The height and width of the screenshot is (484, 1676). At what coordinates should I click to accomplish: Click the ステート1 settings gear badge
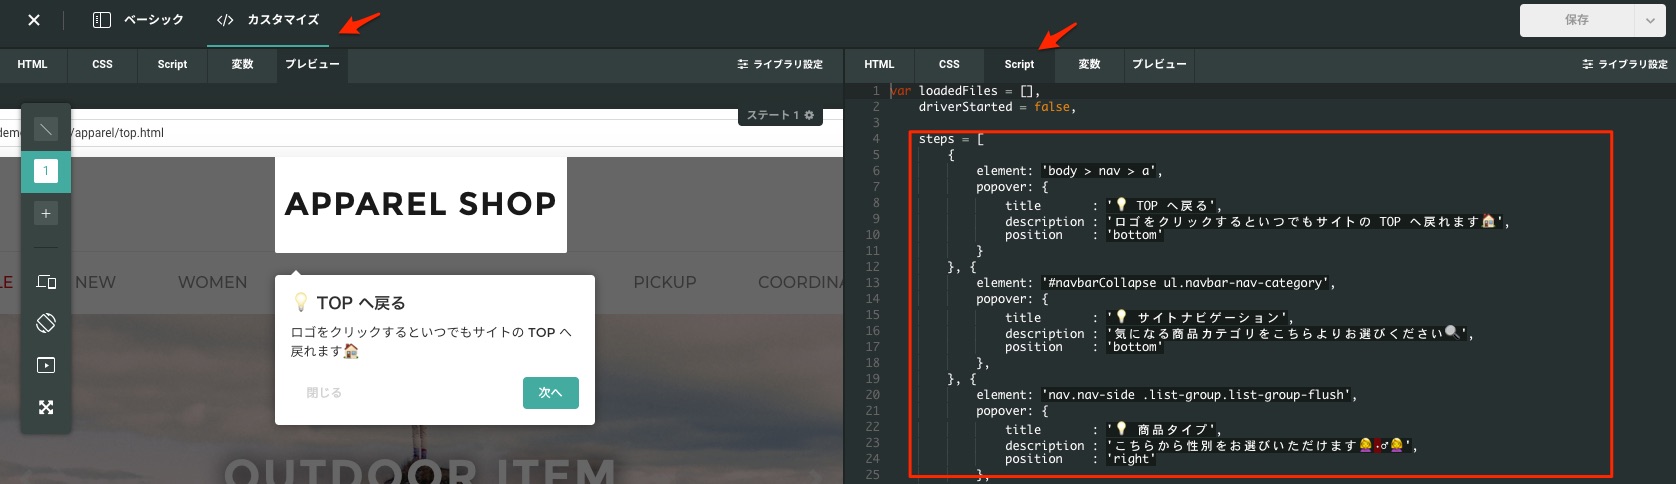pyautogui.click(x=781, y=115)
